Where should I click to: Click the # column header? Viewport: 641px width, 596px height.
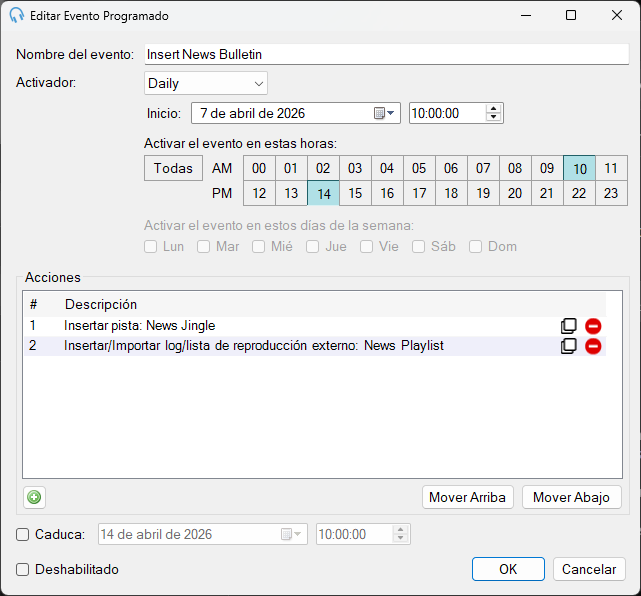pyautogui.click(x=33, y=304)
